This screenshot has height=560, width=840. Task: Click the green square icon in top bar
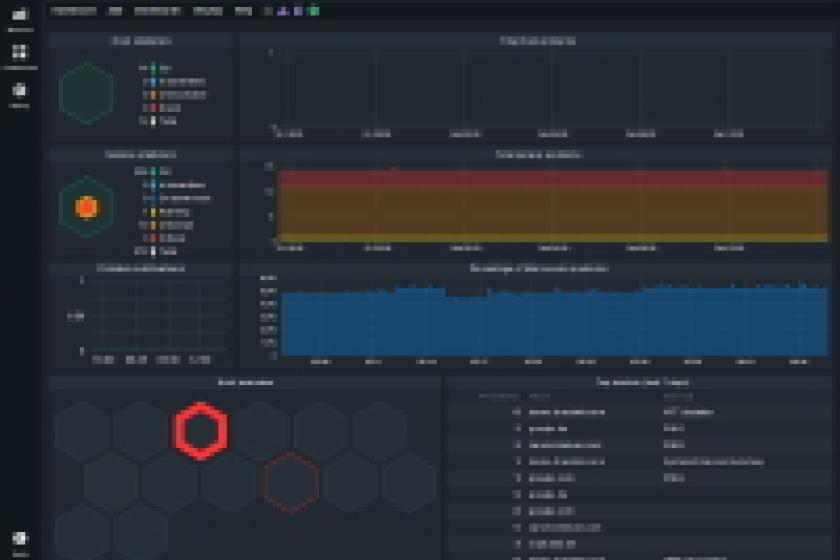coord(314,11)
